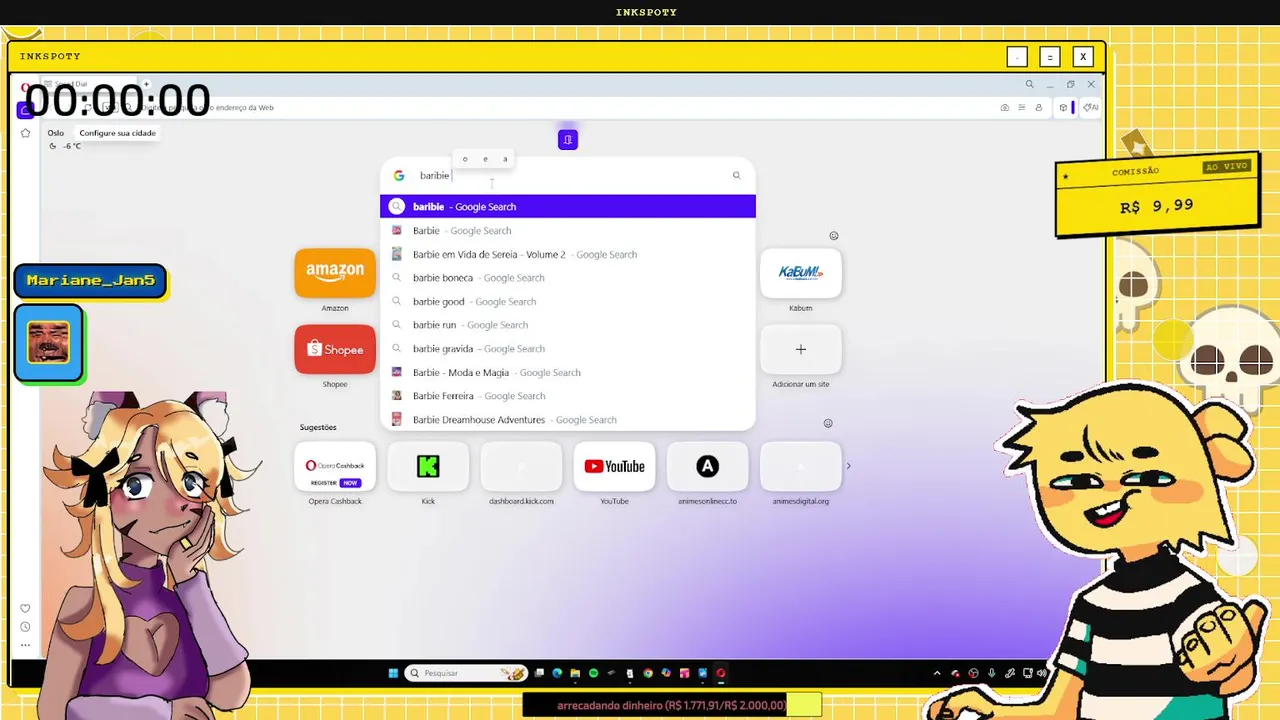Open Spotify from the taskbar
This screenshot has width=1280, height=720.
tap(593, 673)
